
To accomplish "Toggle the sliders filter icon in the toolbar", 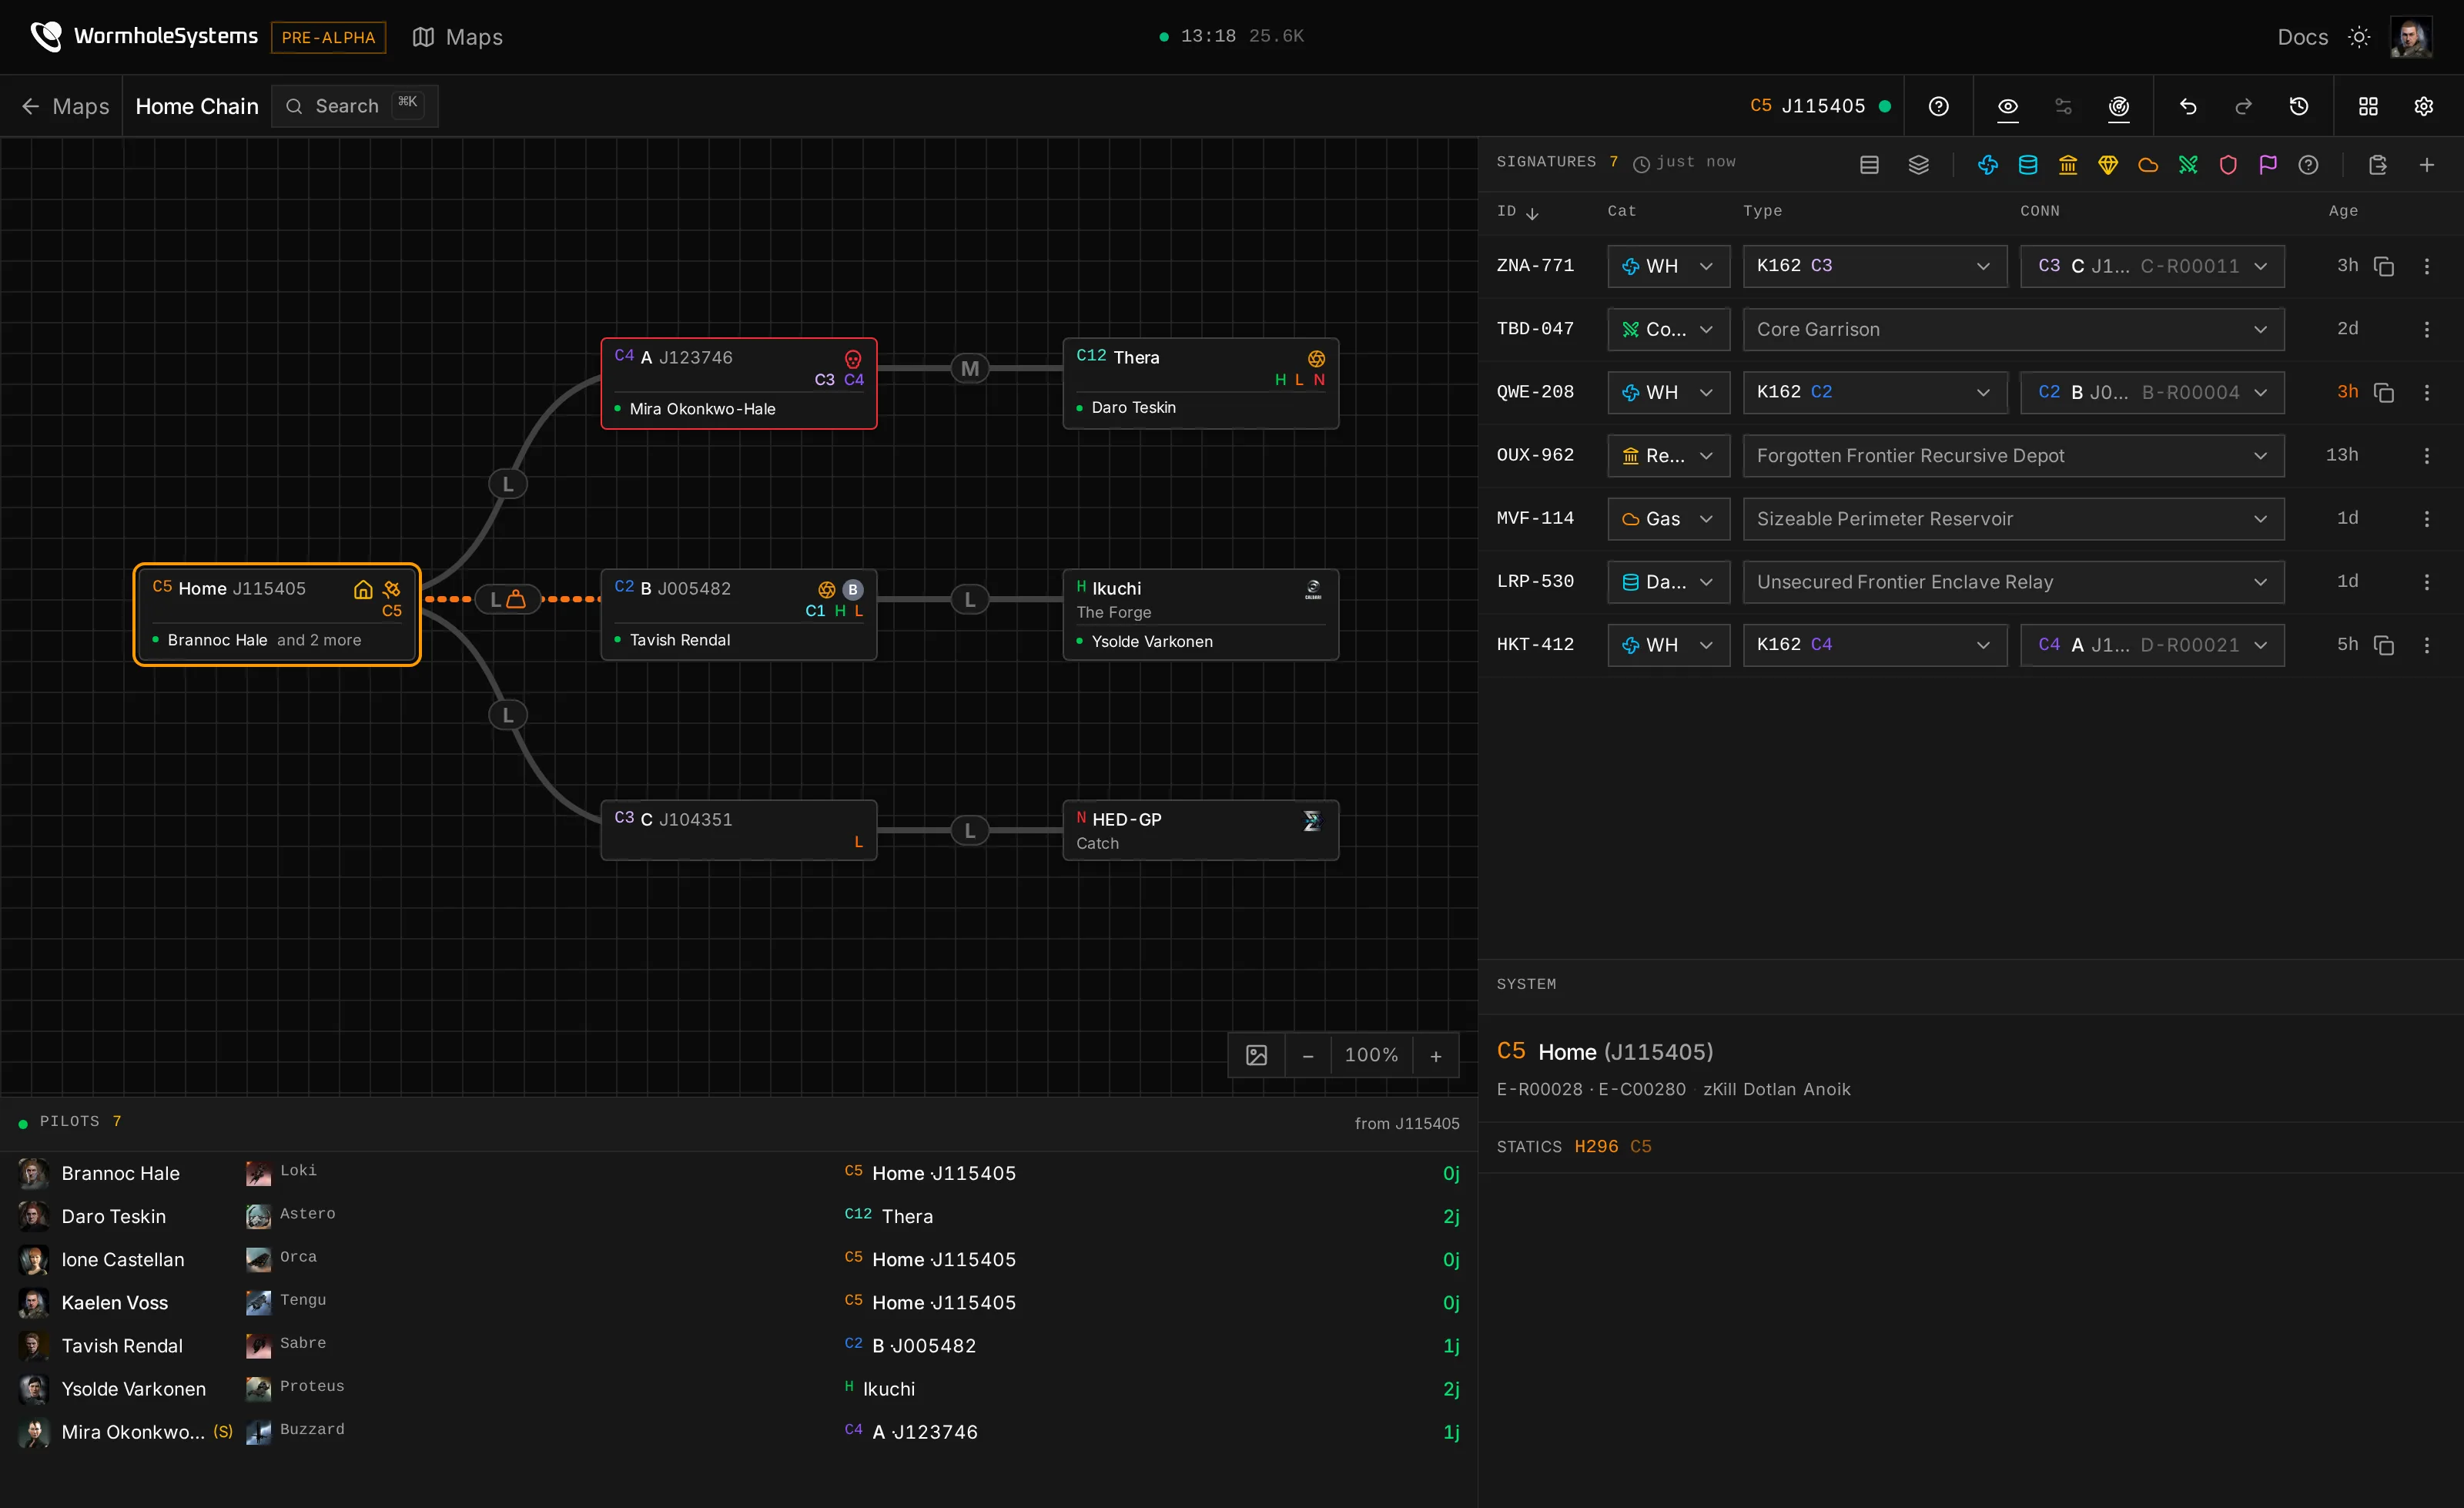I will point(2063,106).
